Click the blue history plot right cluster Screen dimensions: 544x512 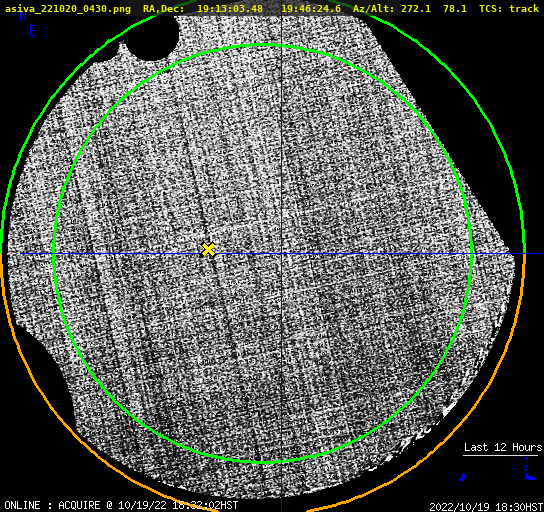528,470
